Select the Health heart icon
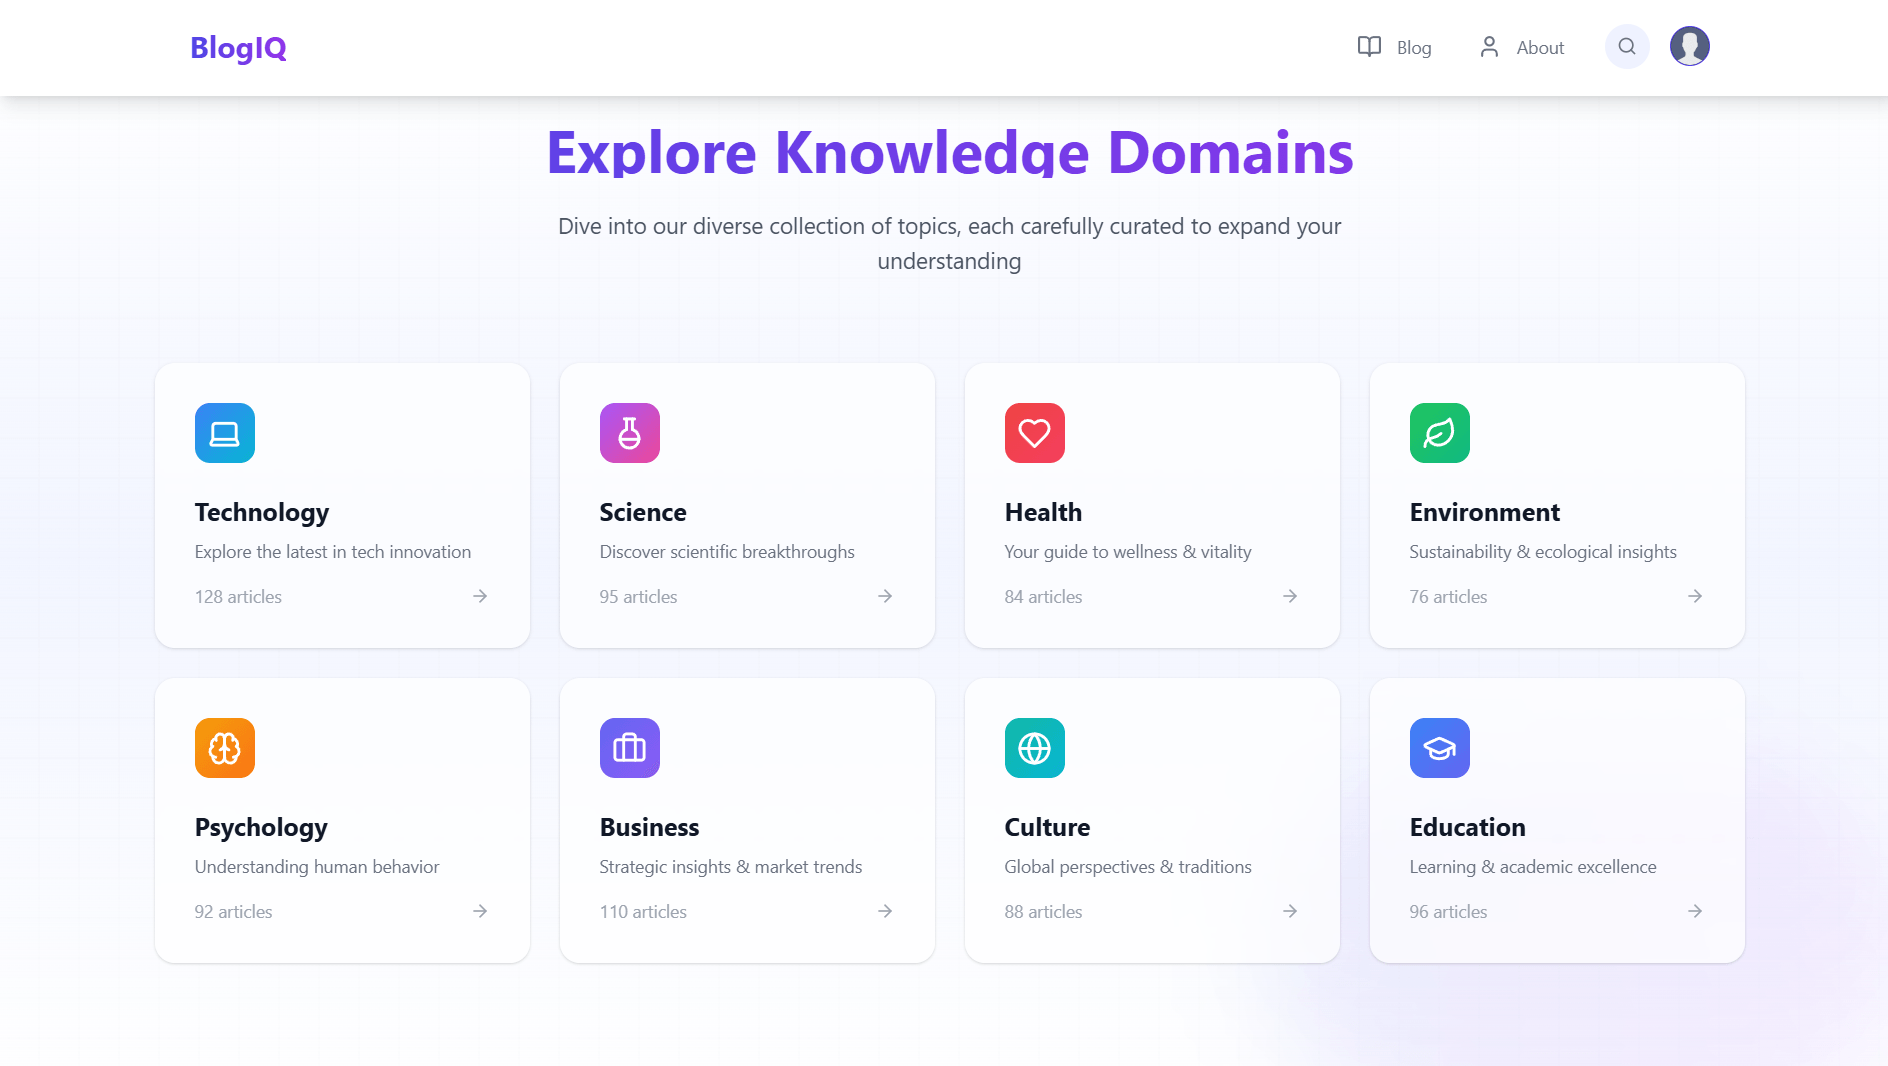The width and height of the screenshot is (1888, 1066). coord(1034,433)
